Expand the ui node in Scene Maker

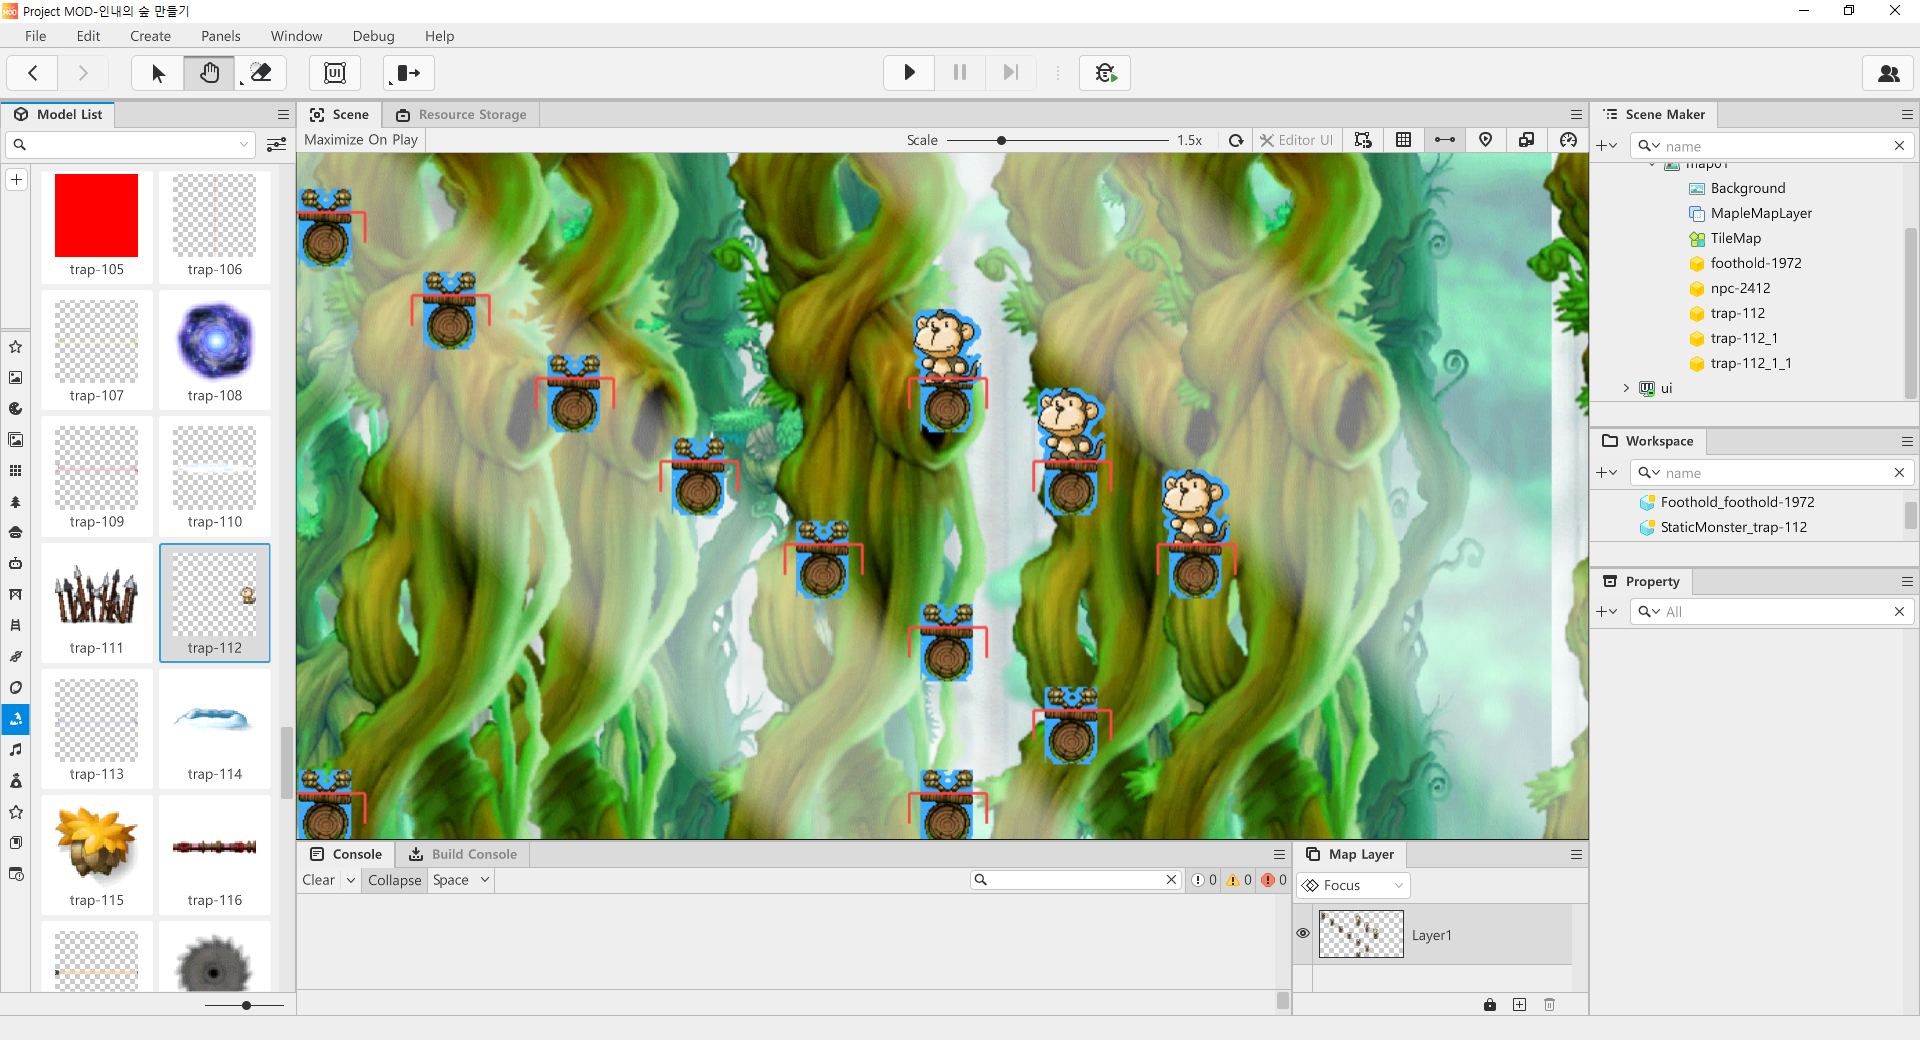(1626, 388)
